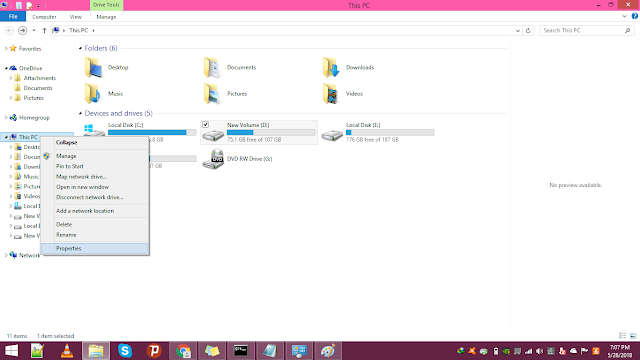Viewport: 640px width, 360px height.
Task: Open Paint from the taskbar
Action: tap(328, 351)
